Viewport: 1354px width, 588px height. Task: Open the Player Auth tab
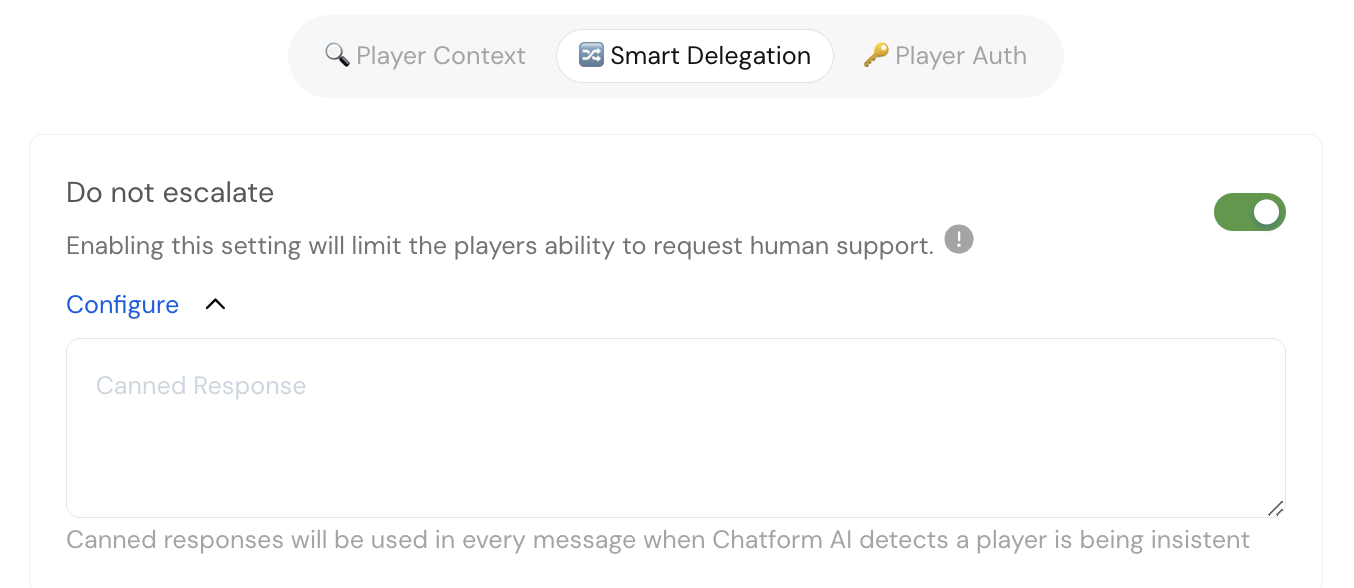pos(945,55)
